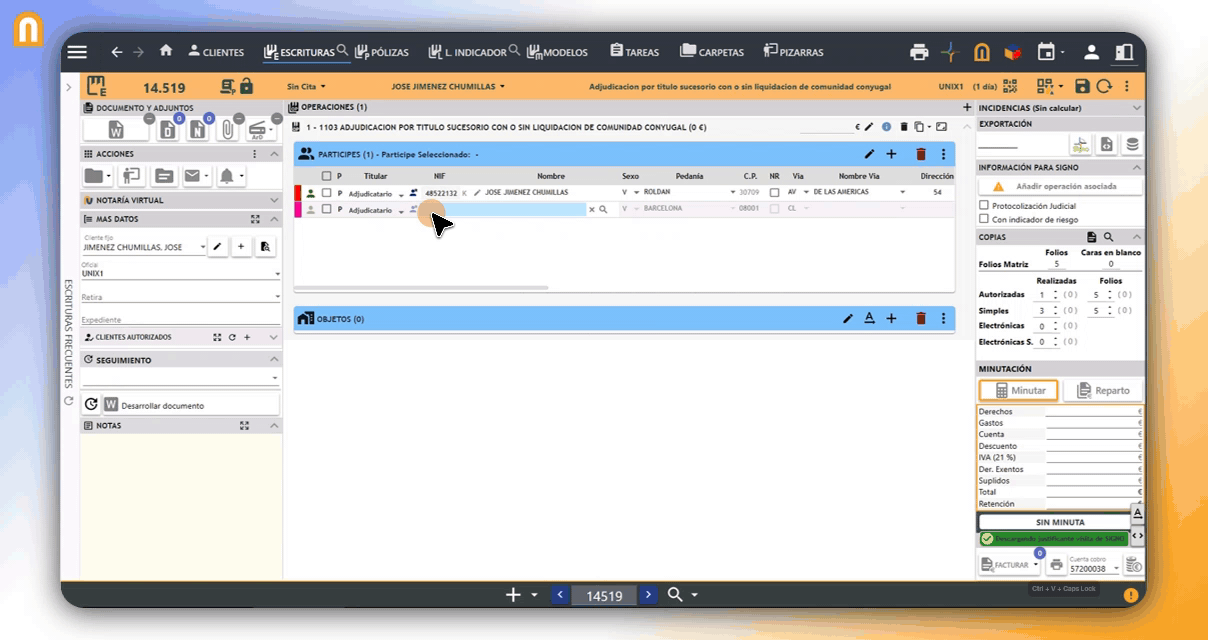Open the Clientes menu
Screen dimensions: 1208x640
click(216, 52)
